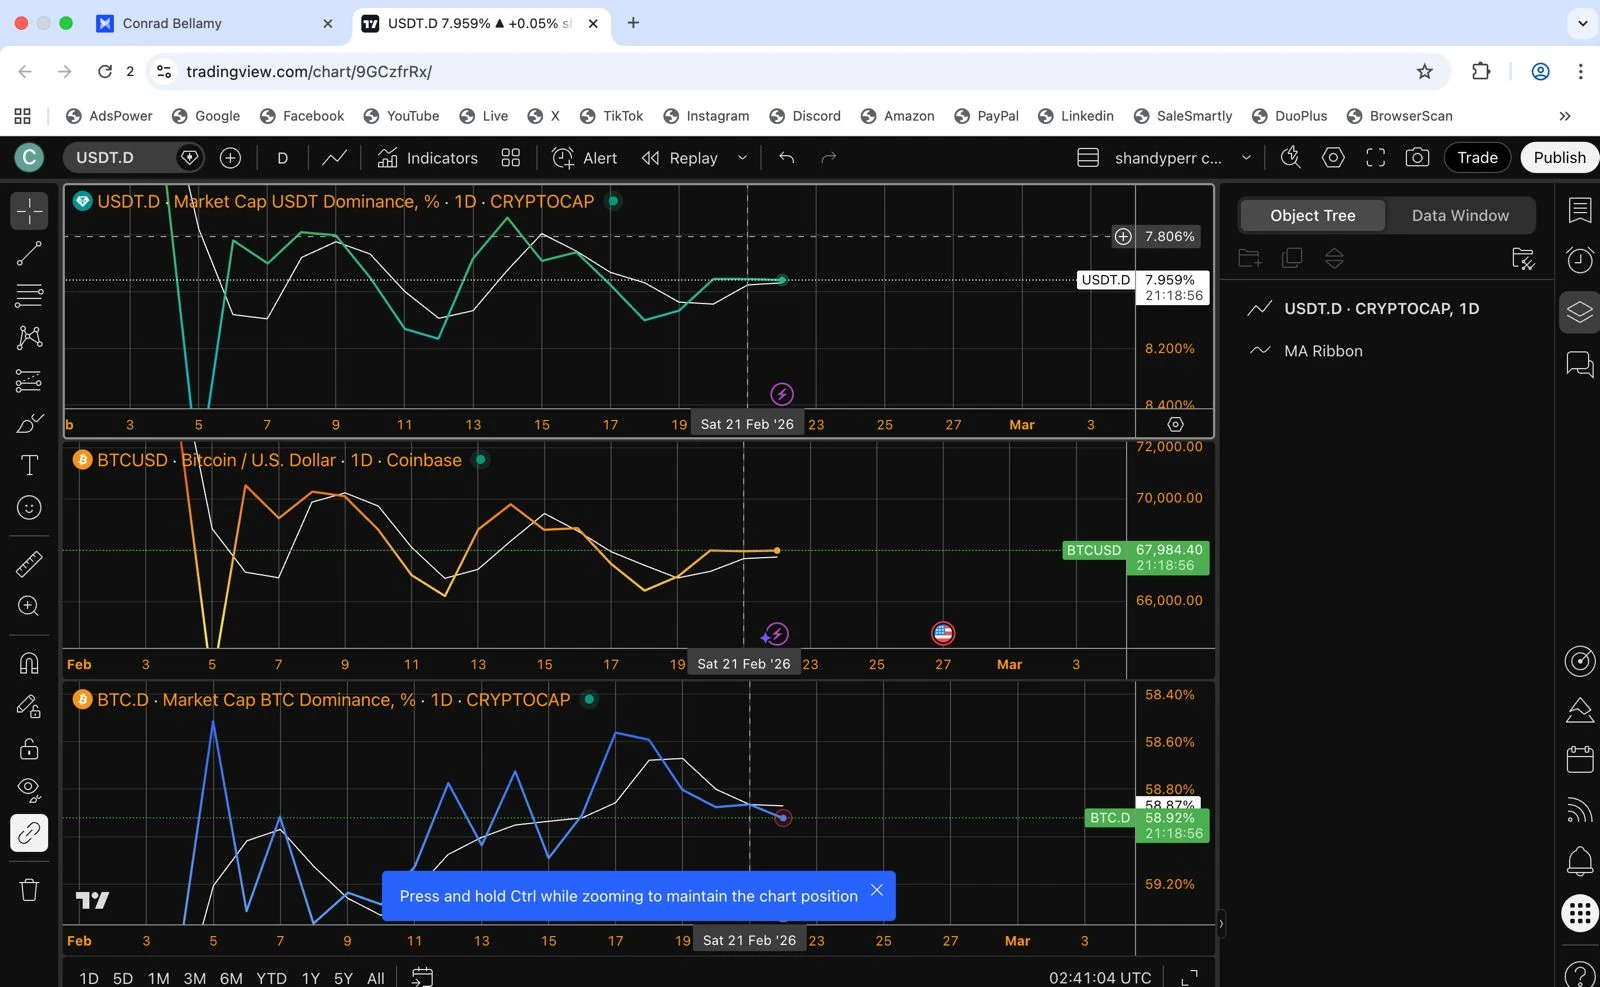The width and height of the screenshot is (1600, 987).
Task: Open the emoji icons tool
Action: [x=30, y=508]
